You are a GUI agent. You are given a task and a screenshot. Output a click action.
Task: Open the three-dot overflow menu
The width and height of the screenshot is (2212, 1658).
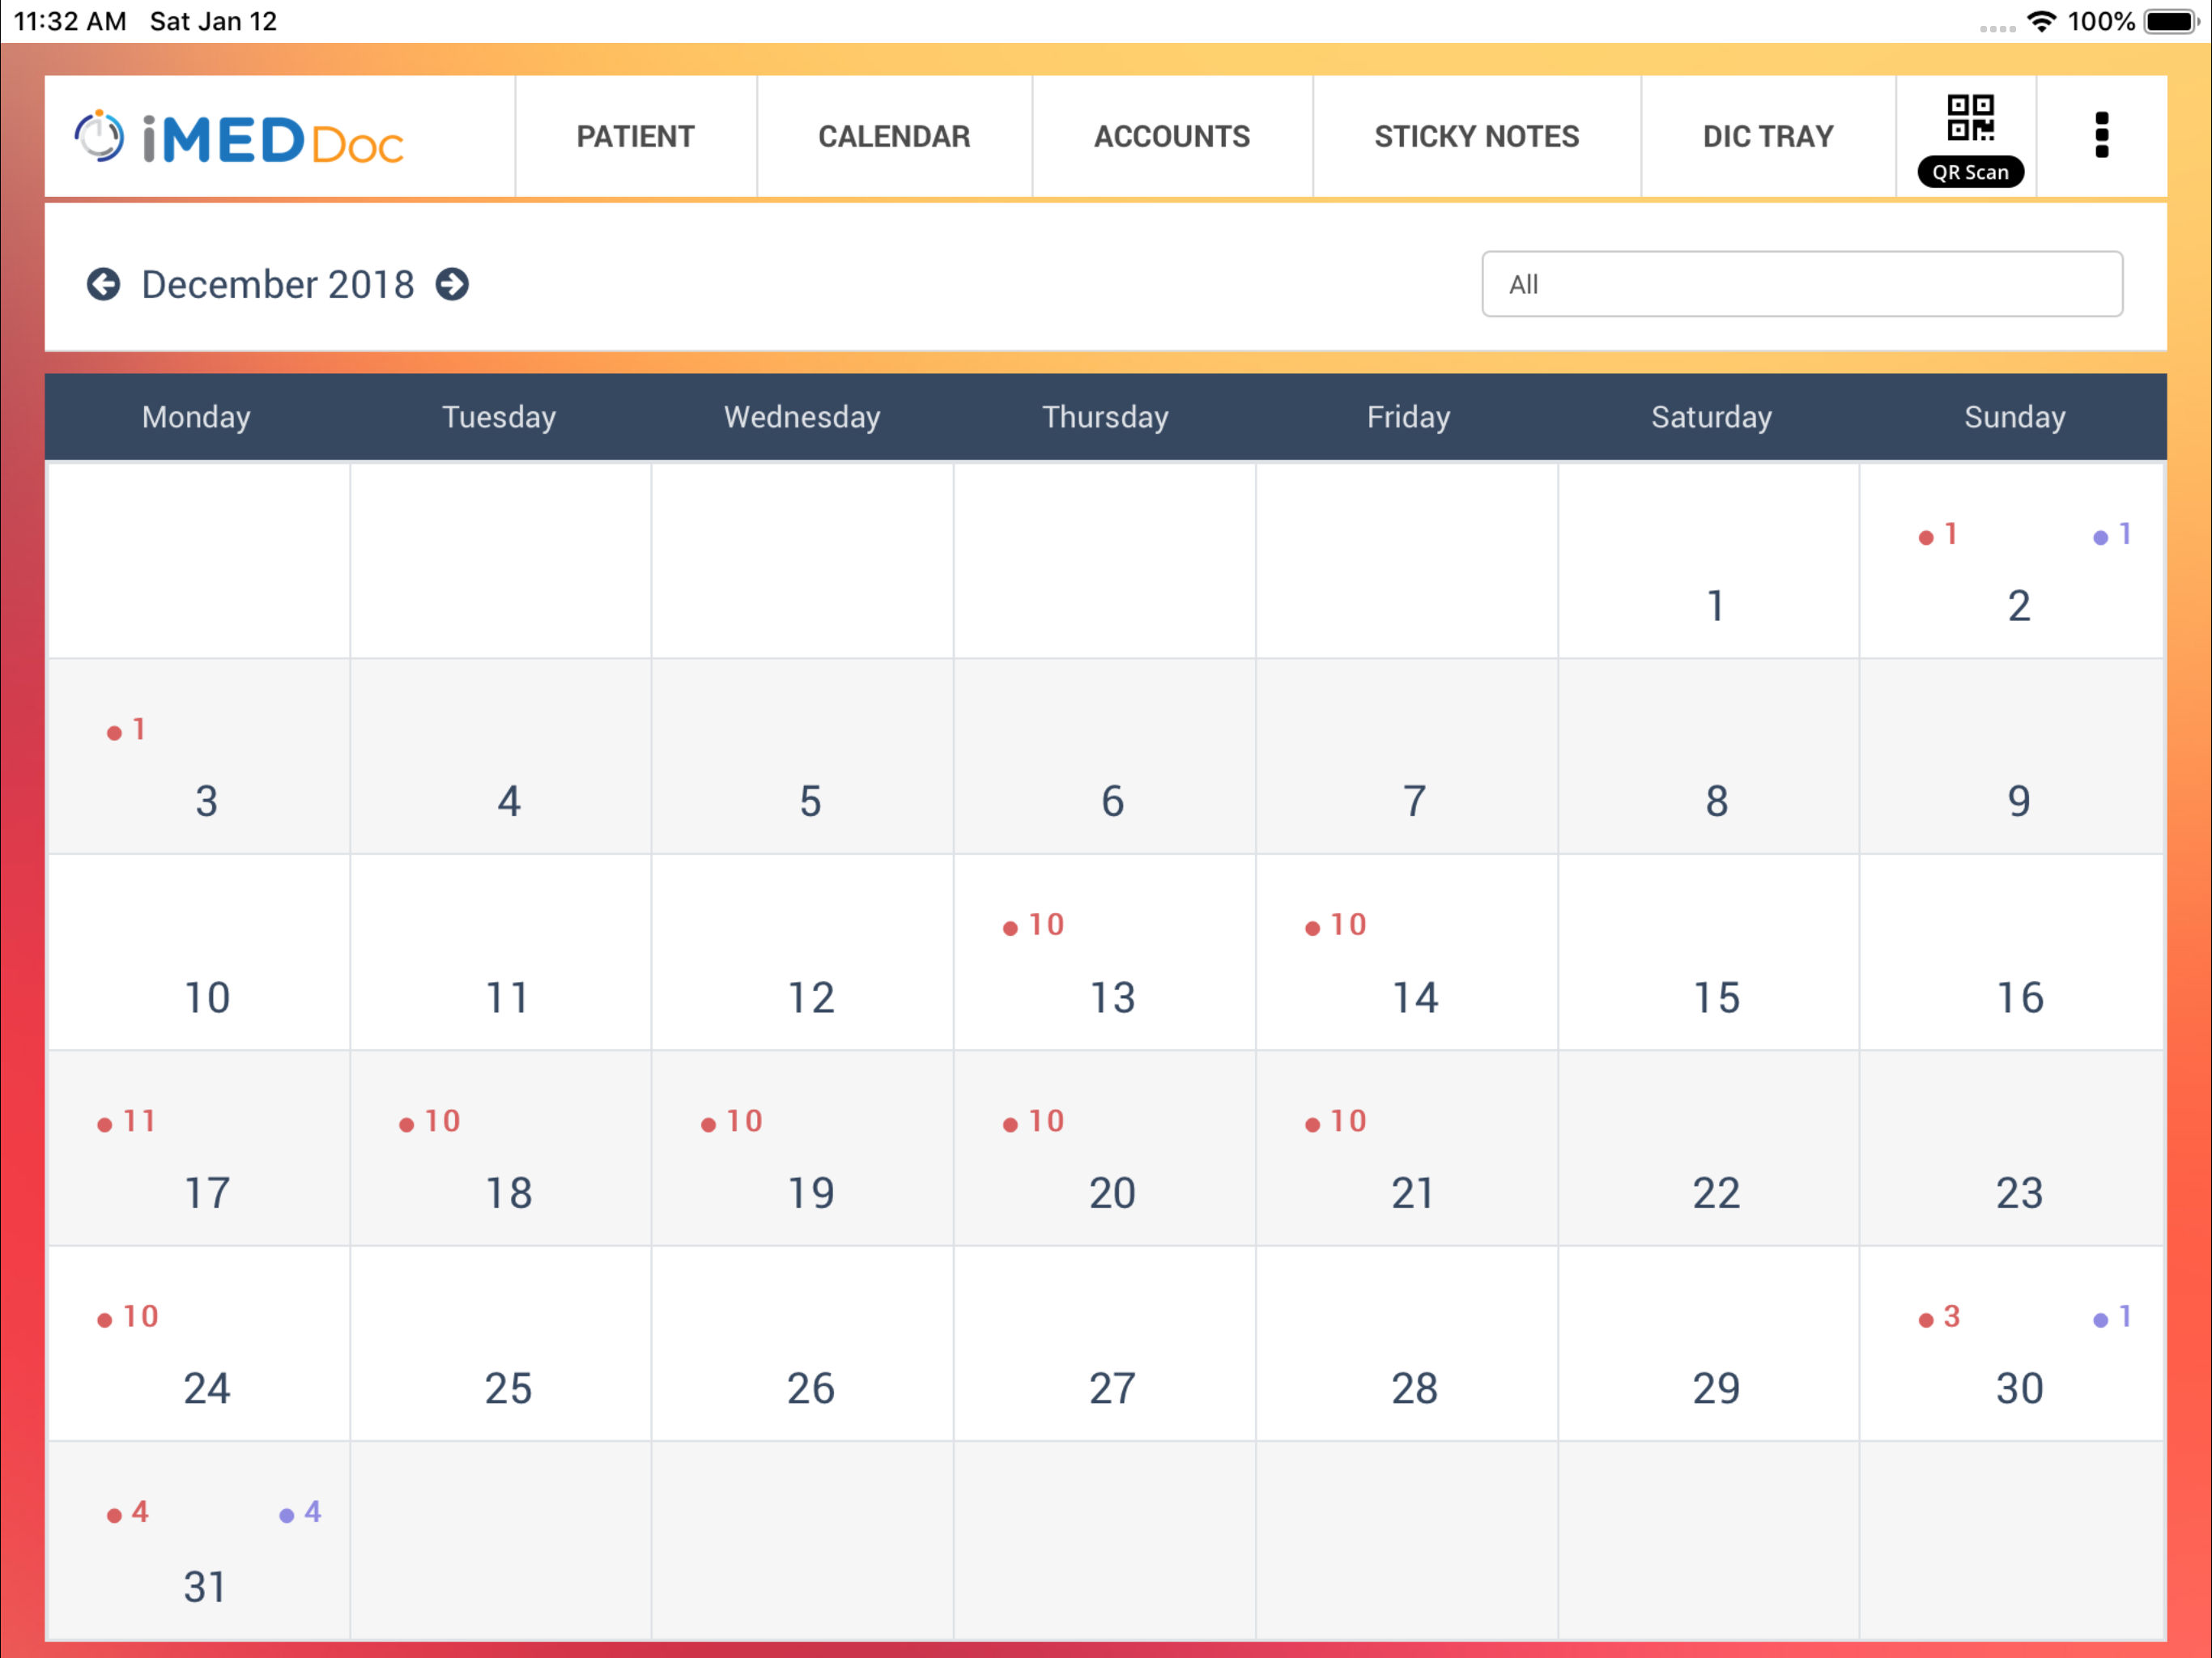[2101, 135]
